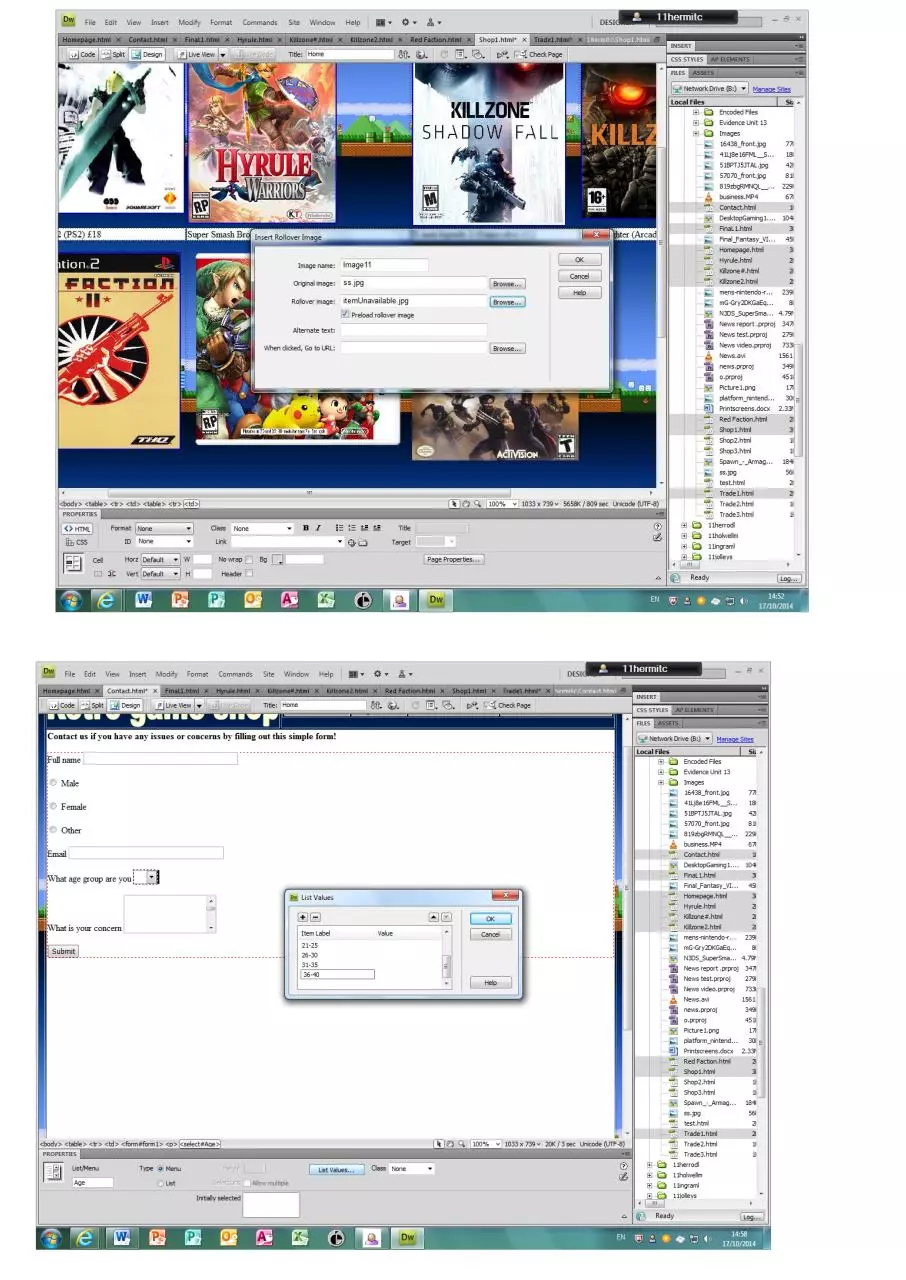Screen dimensions: 906x1280
Task: Click Live View button in top window toolbar
Action: click(x=196, y=54)
